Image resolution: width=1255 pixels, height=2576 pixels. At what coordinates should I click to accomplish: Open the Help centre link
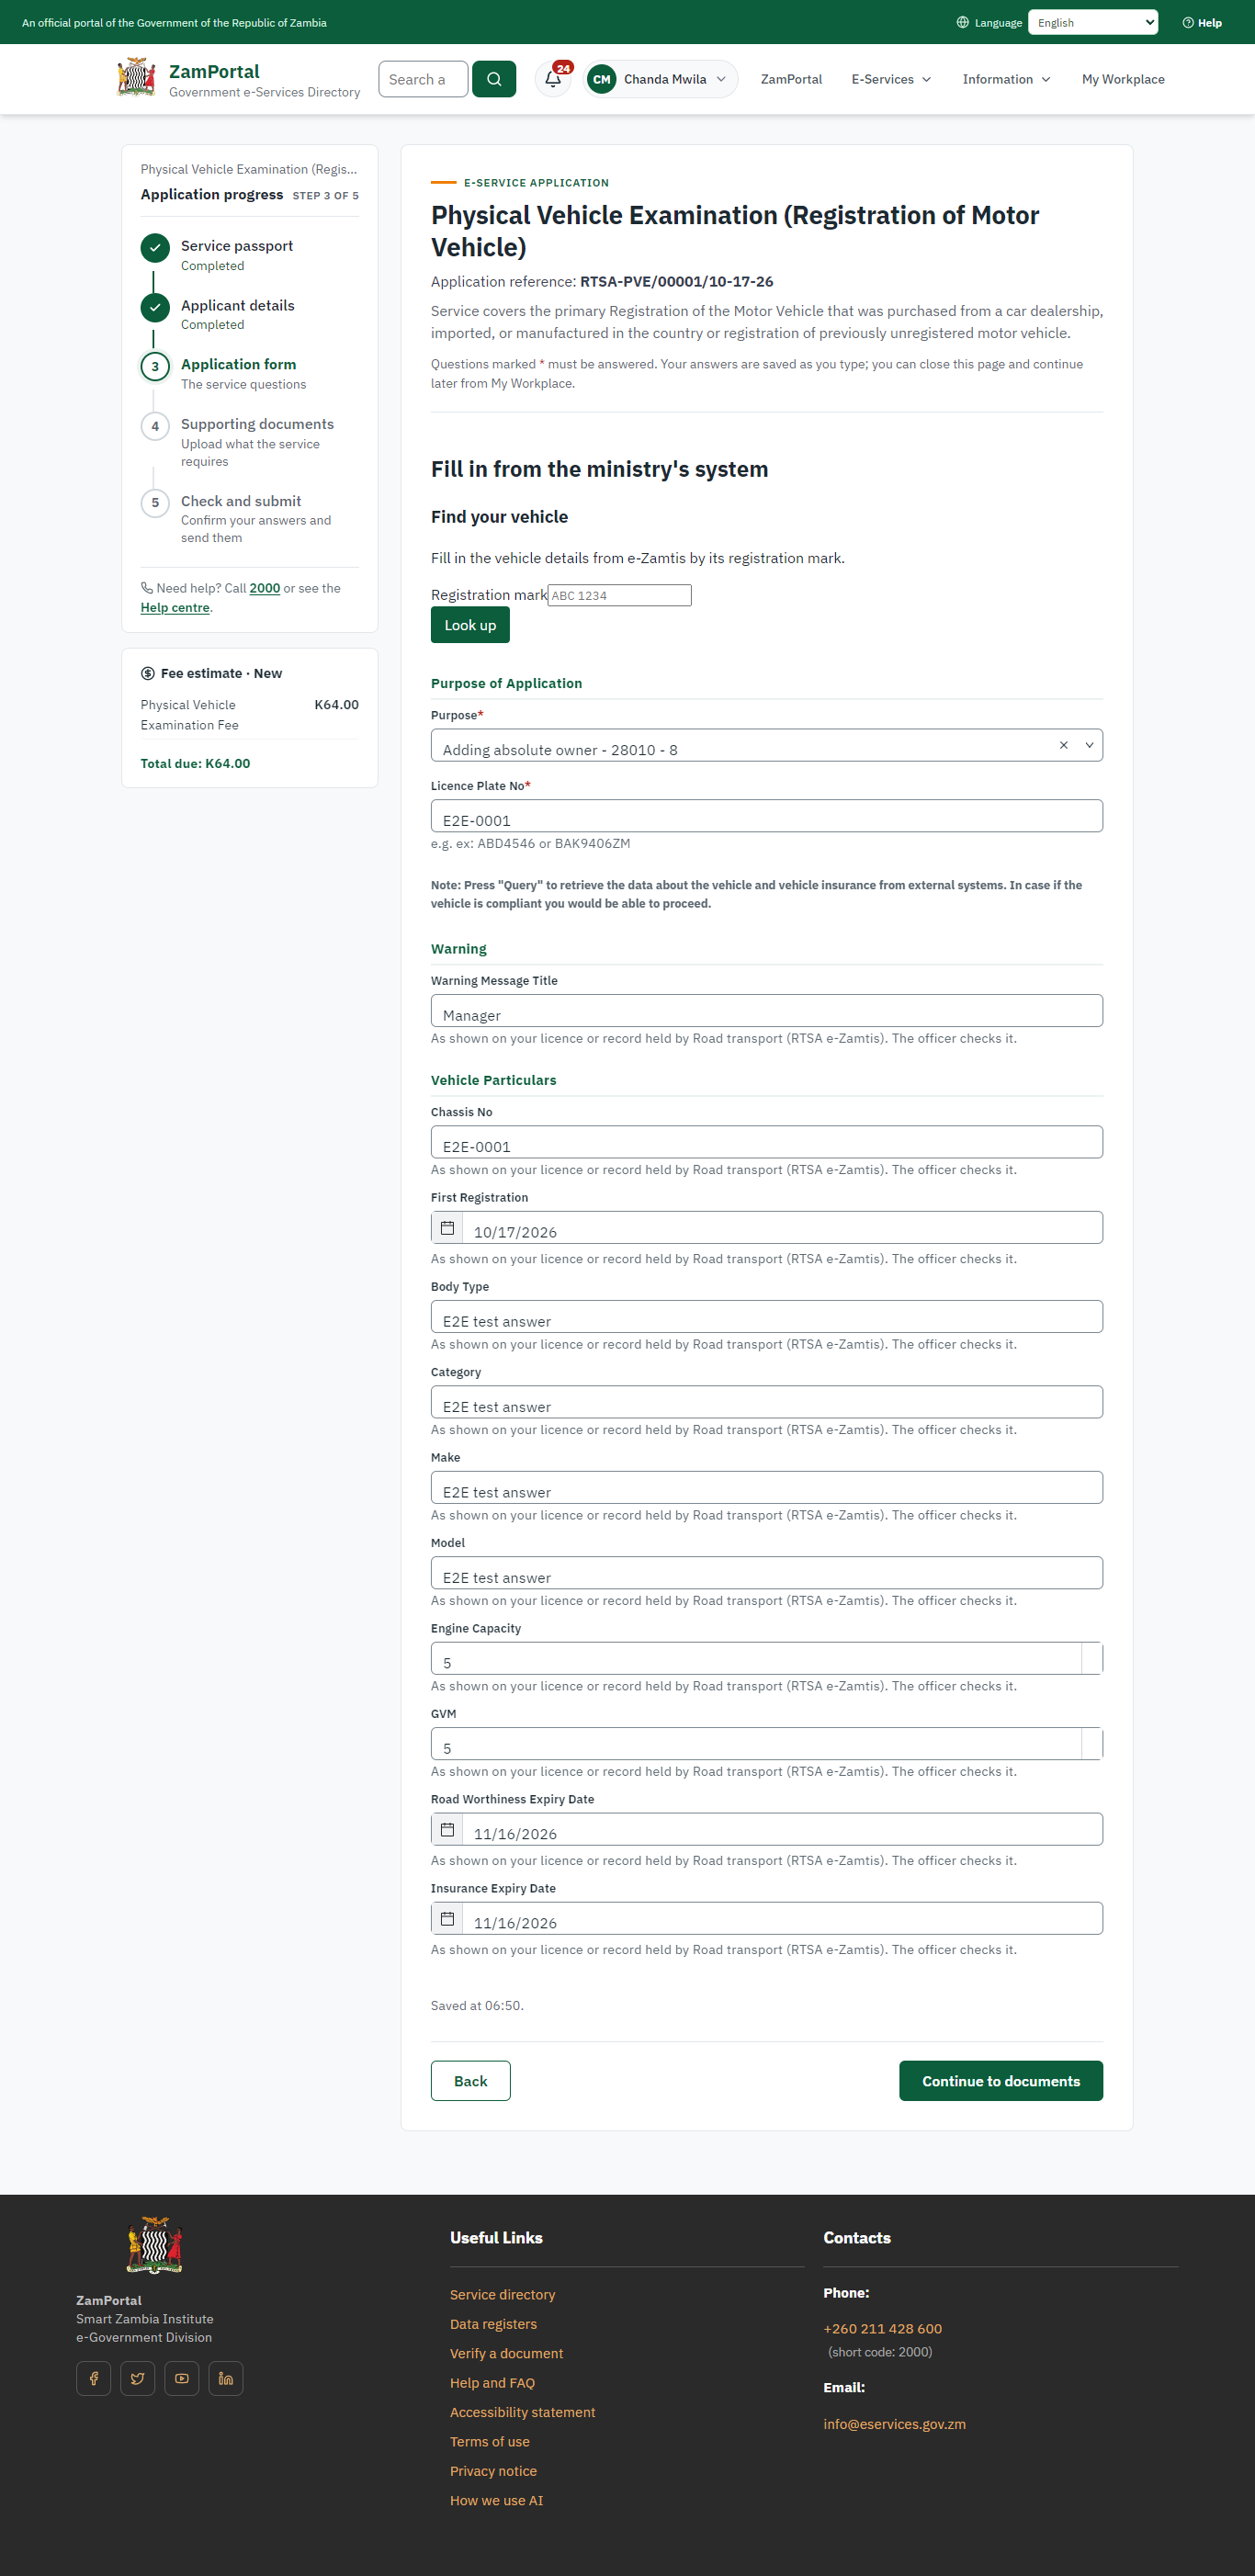pyautogui.click(x=175, y=607)
